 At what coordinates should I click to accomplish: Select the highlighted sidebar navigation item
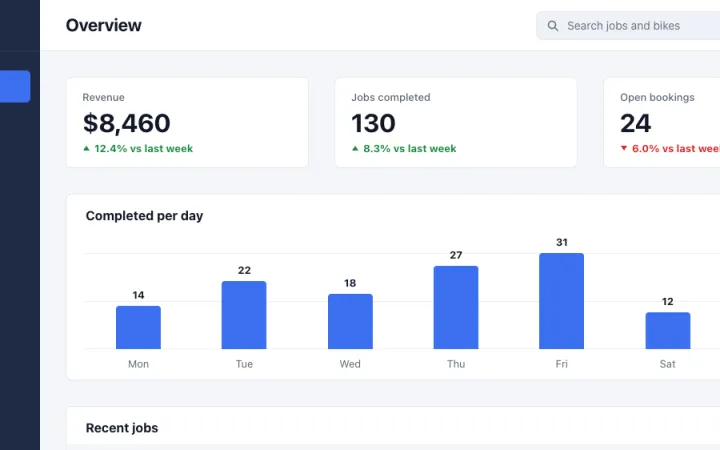pos(15,86)
